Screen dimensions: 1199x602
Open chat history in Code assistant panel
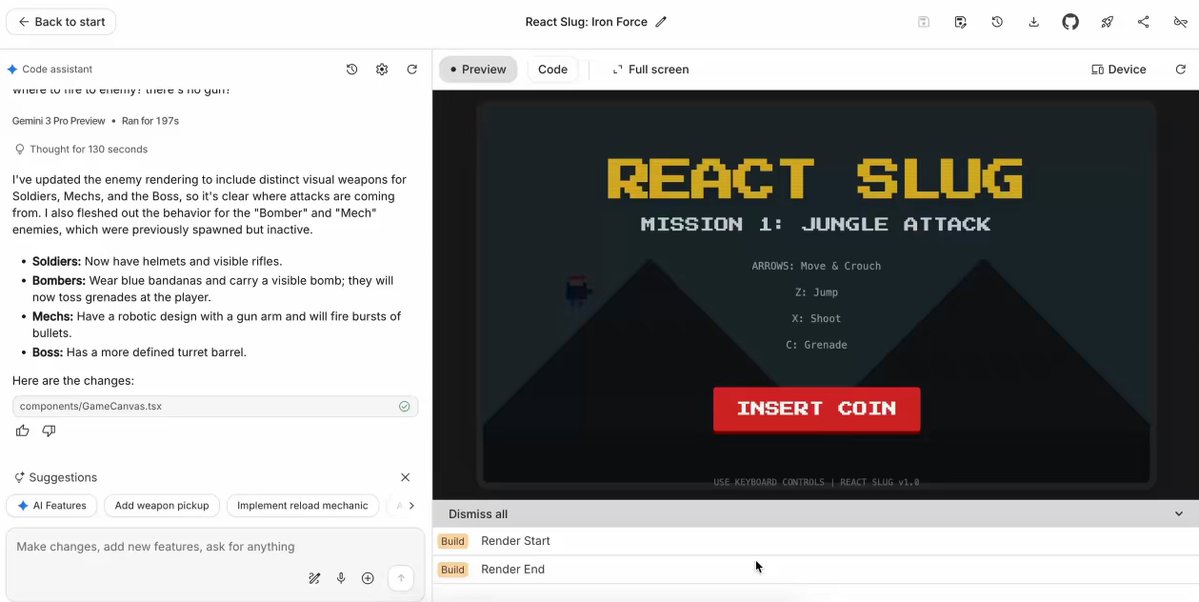[352, 69]
